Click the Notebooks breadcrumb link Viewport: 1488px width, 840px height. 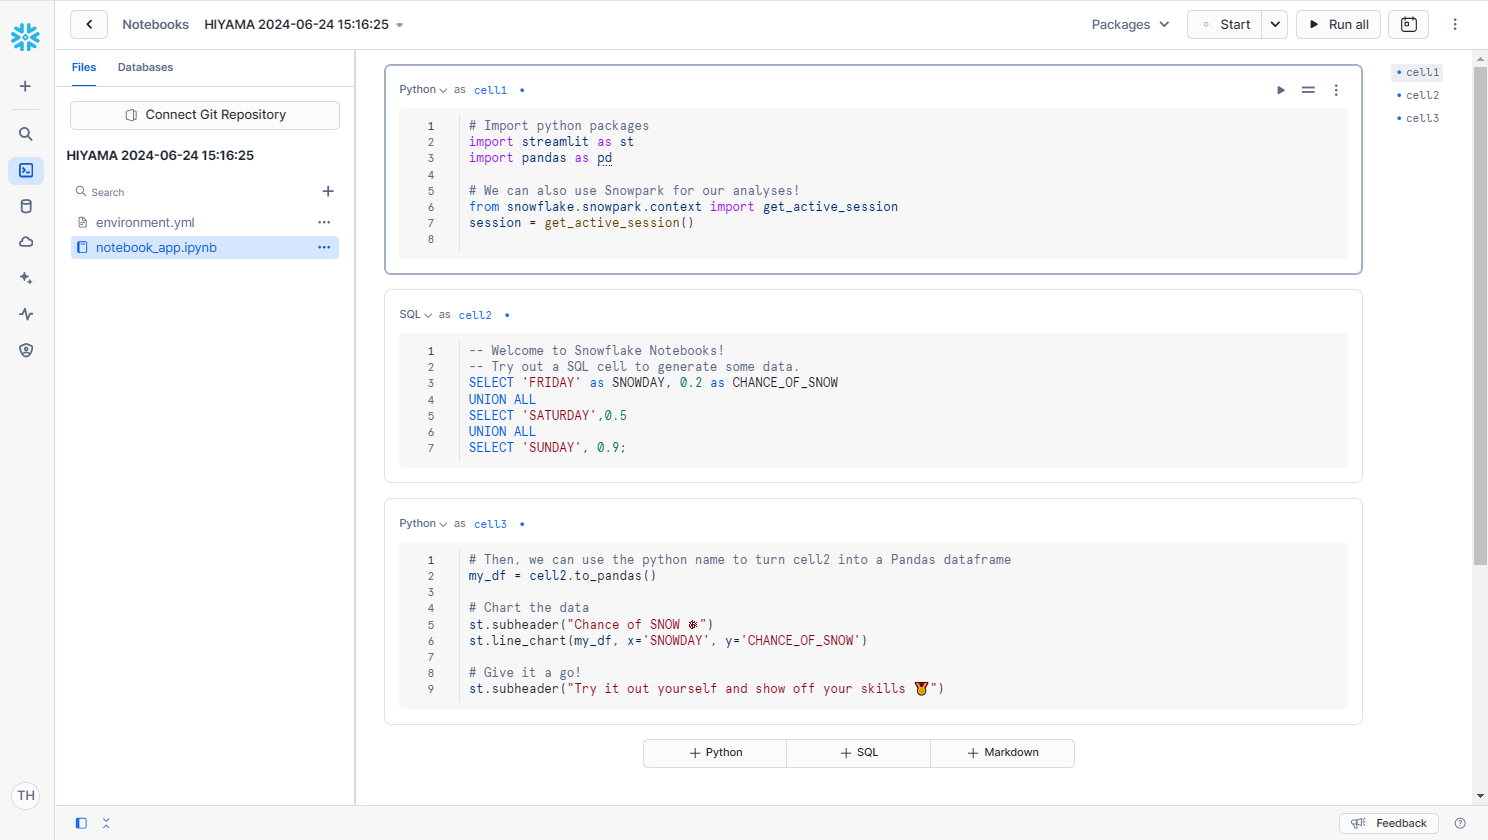tap(155, 24)
